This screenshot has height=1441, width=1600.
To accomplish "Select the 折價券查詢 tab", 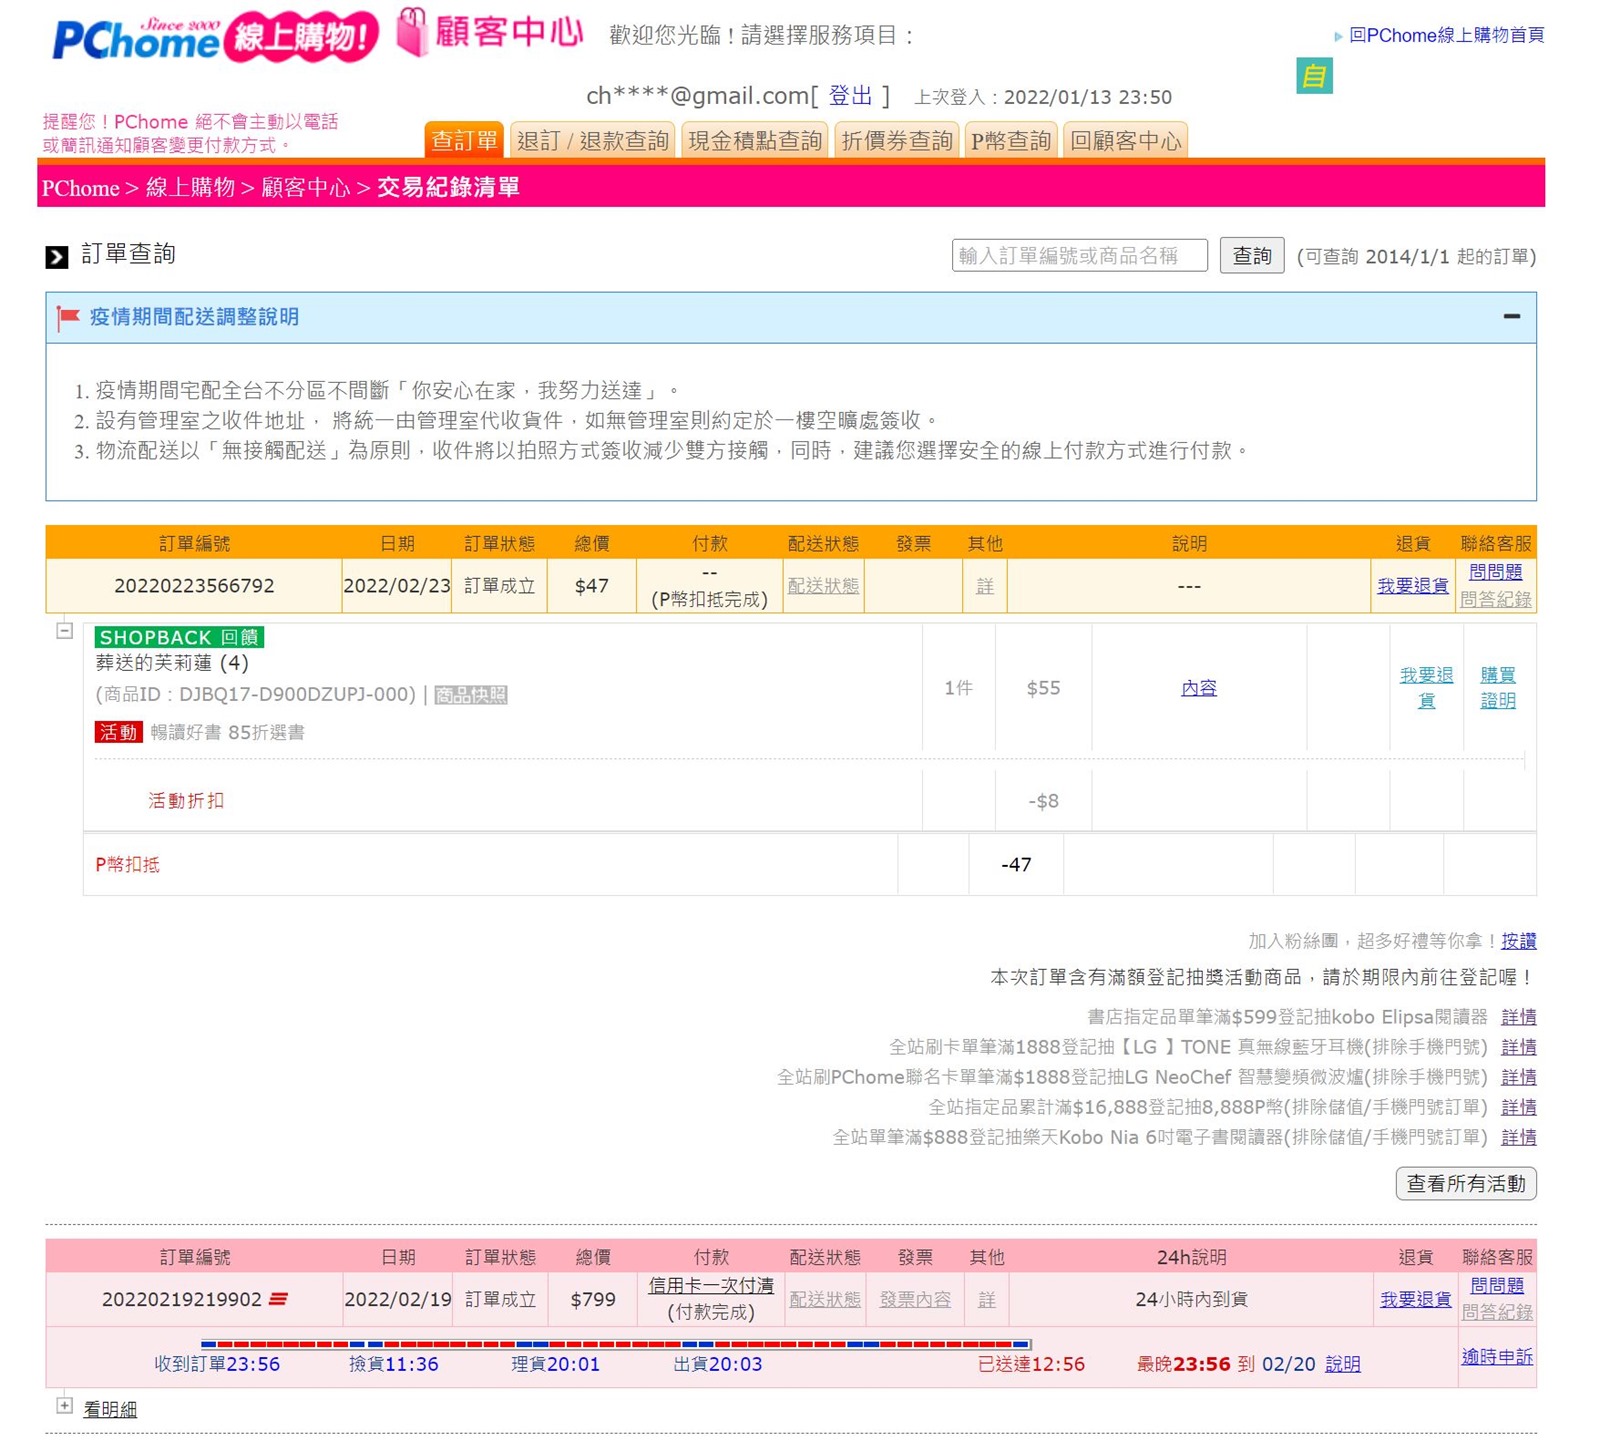I will 896,141.
